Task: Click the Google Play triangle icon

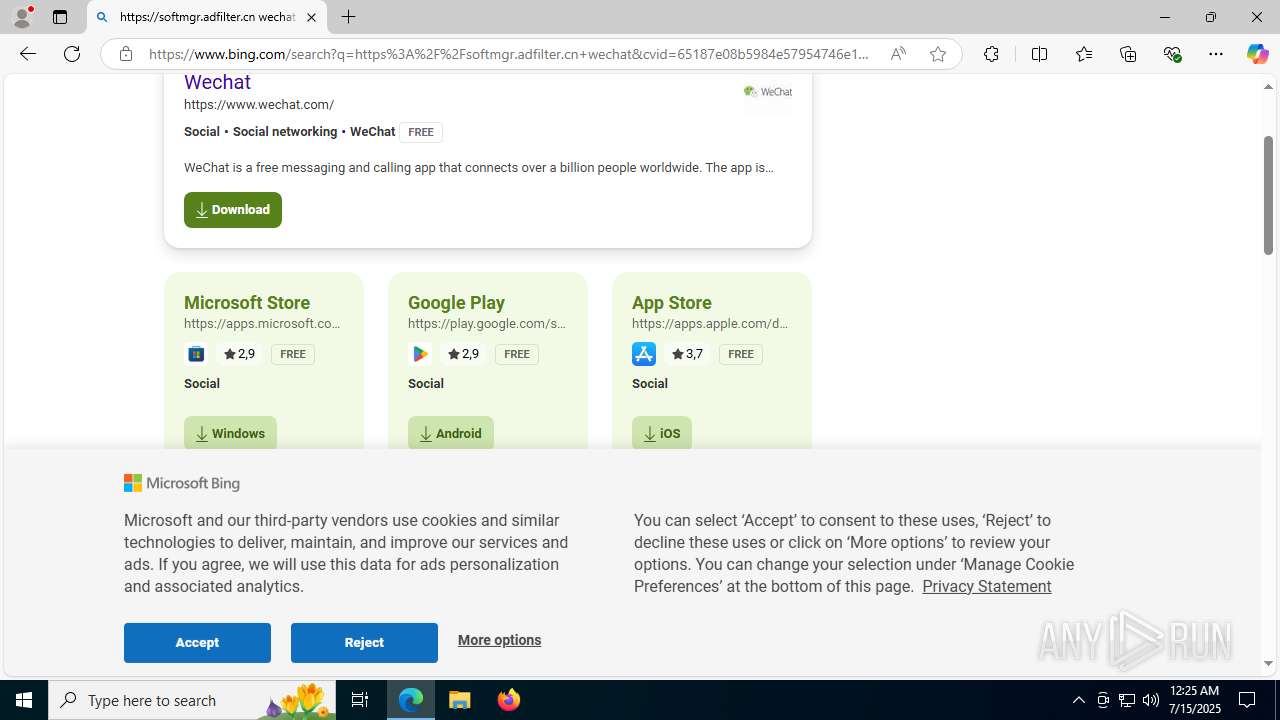Action: 420,354
